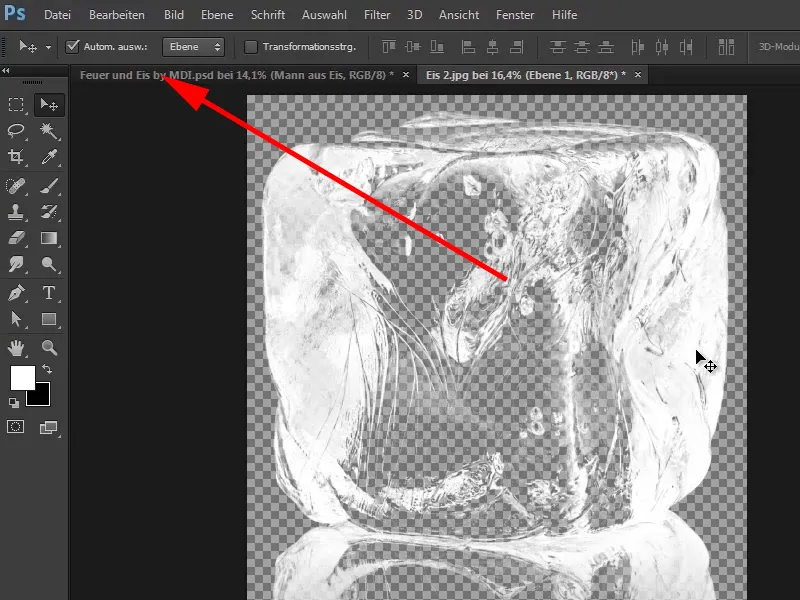The image size is (800, 600).
Task: Open the Bearbeiten menu
Action: click(116, 15)
